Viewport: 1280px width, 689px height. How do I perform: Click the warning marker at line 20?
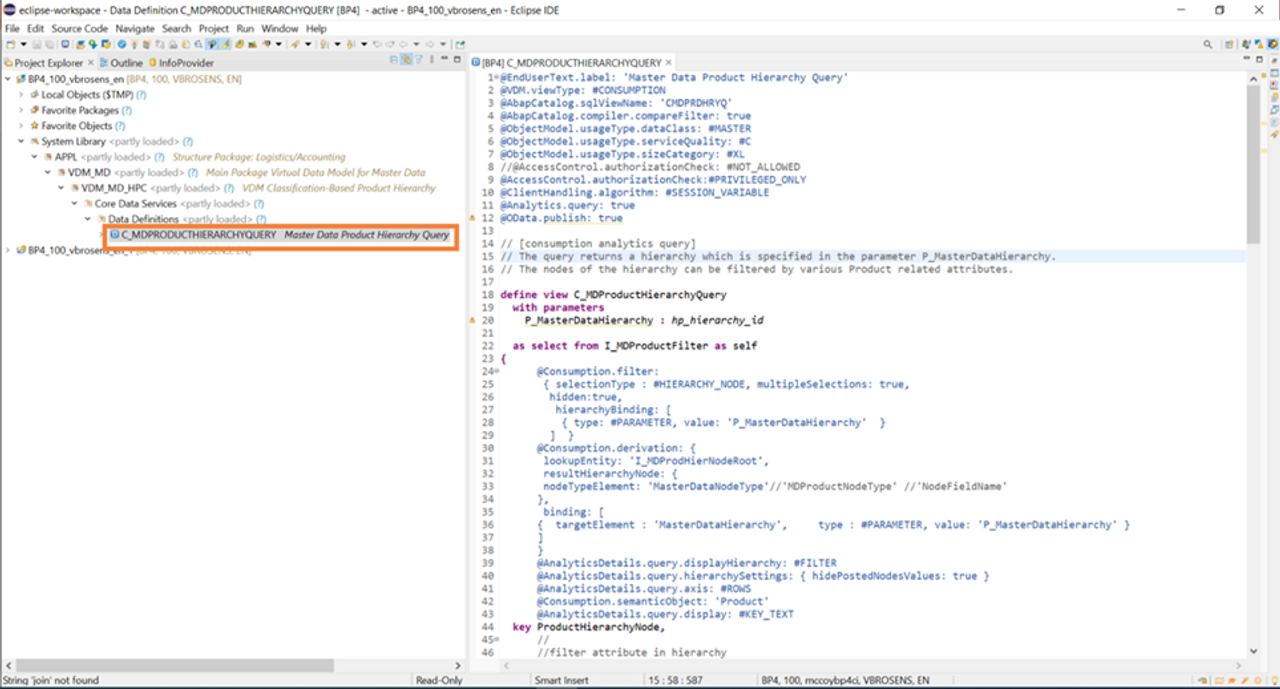[x=473, y=321]
